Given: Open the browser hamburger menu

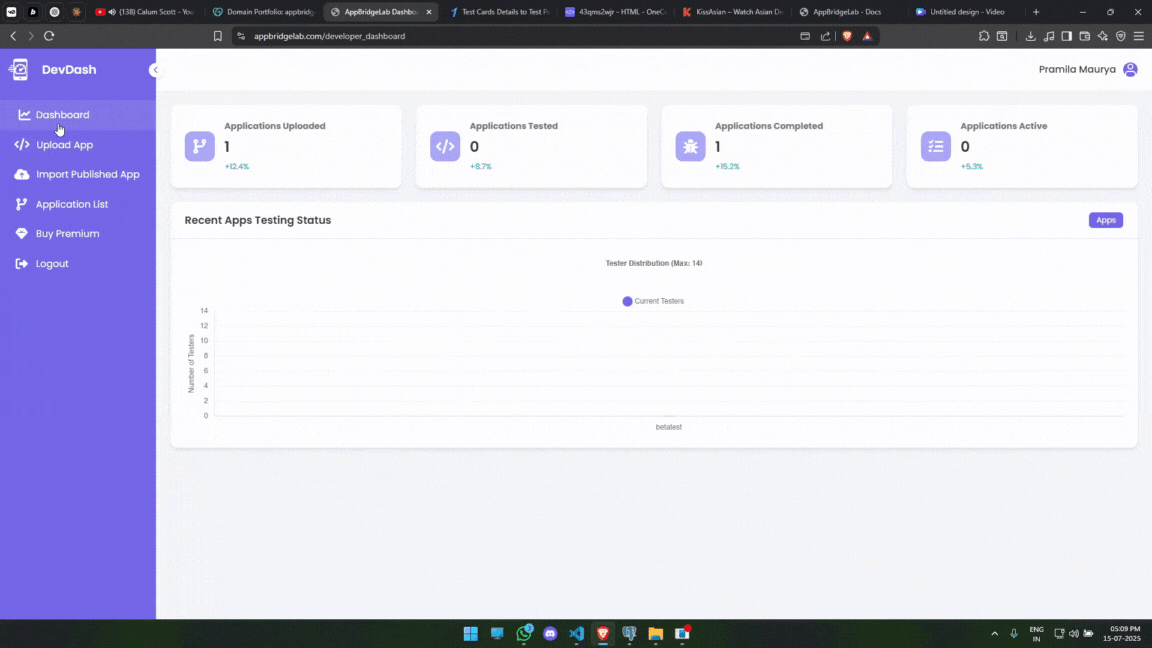Looking at the screenshot, I should point(1139,36).
